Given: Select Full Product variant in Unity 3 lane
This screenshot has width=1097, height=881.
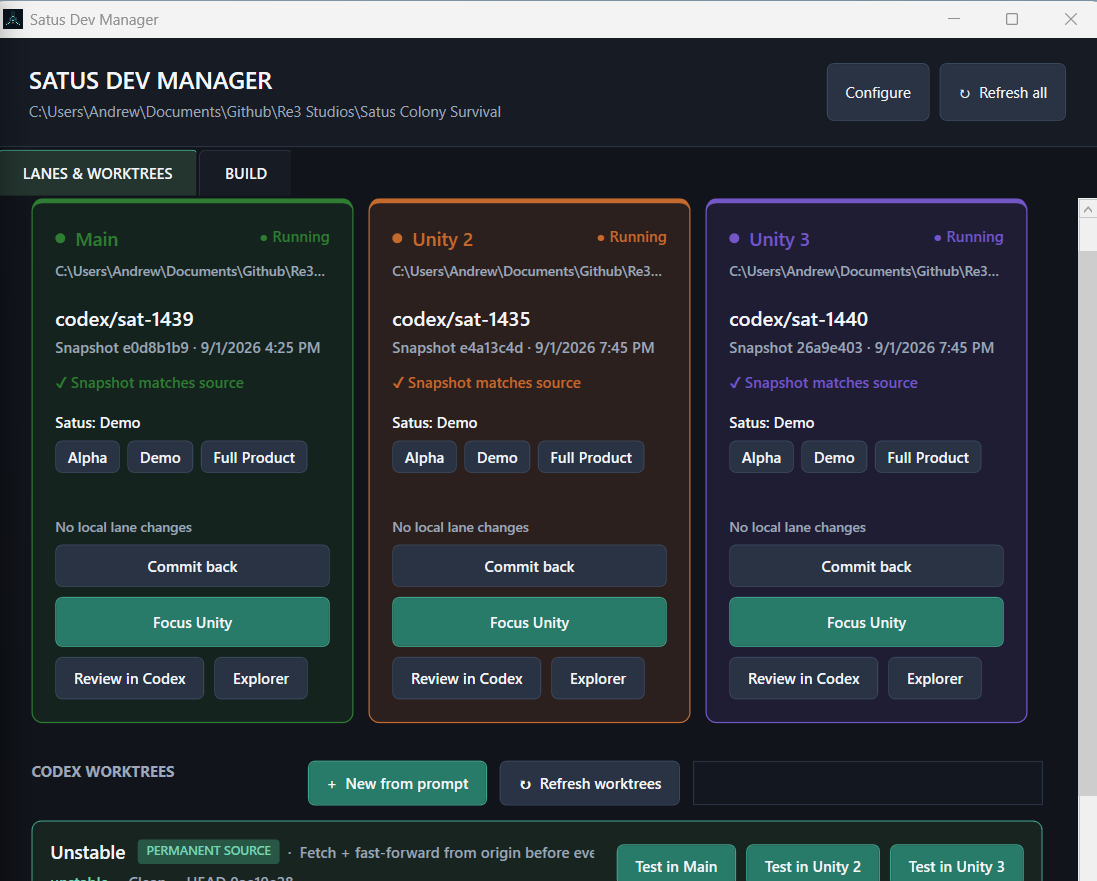Looking at the screenshot, I should coord(928,458).
